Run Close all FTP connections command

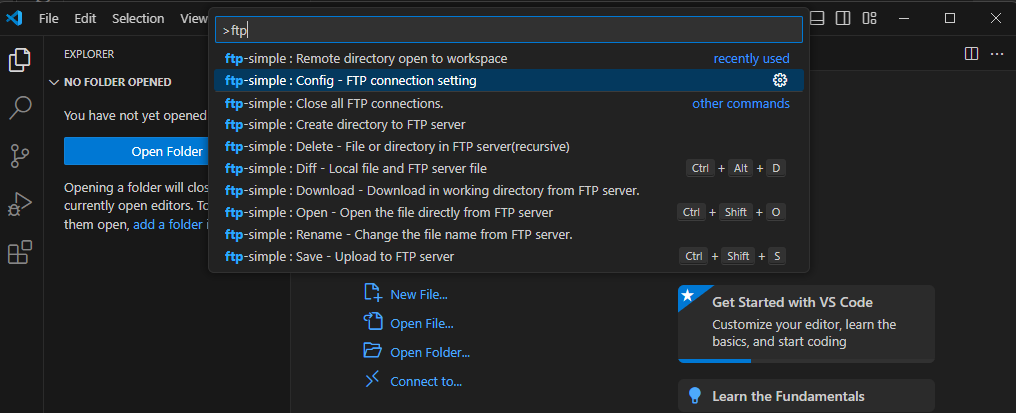coord(509,103)
